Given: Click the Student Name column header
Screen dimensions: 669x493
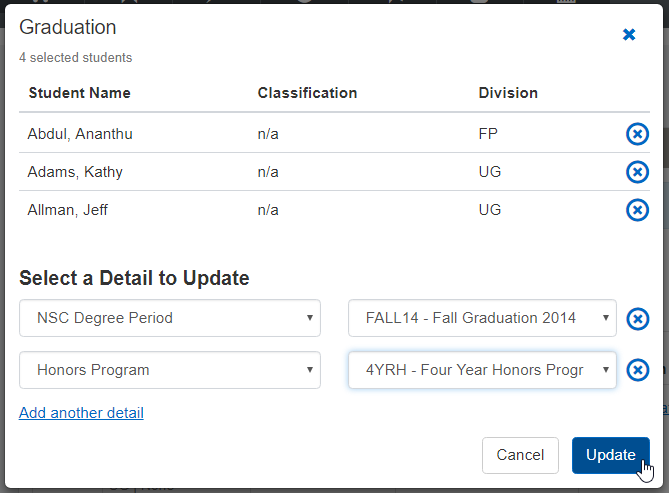Looking at the screenshot, I should [79, 93].
